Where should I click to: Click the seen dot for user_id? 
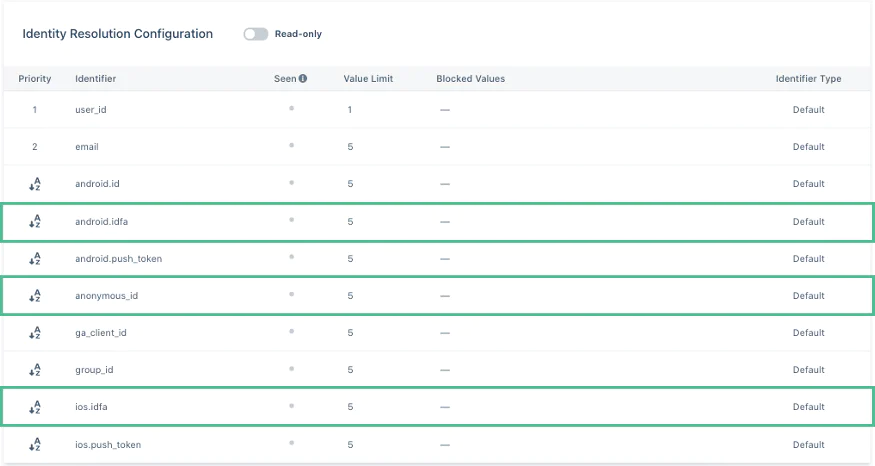tap(291, 108)
